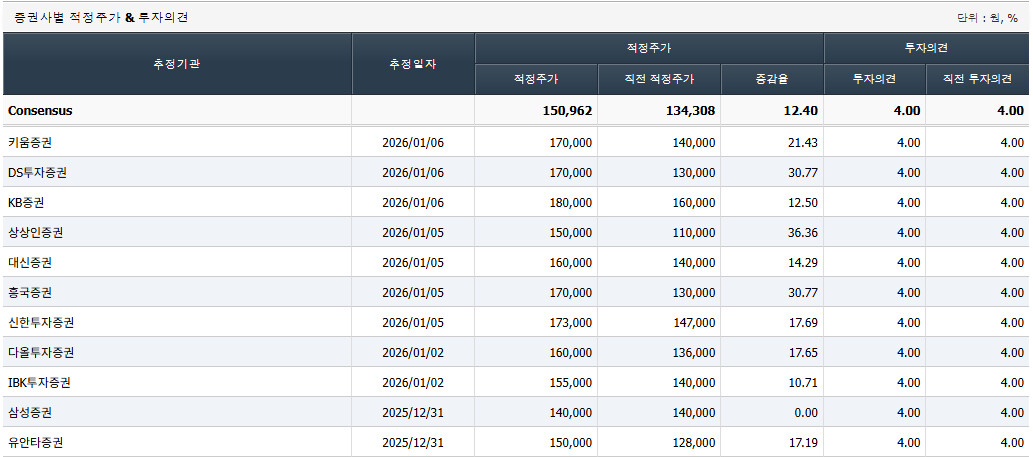Click the 단위 : 원, % unit label
Viewport: 1033px width, 457px height.
989,18
